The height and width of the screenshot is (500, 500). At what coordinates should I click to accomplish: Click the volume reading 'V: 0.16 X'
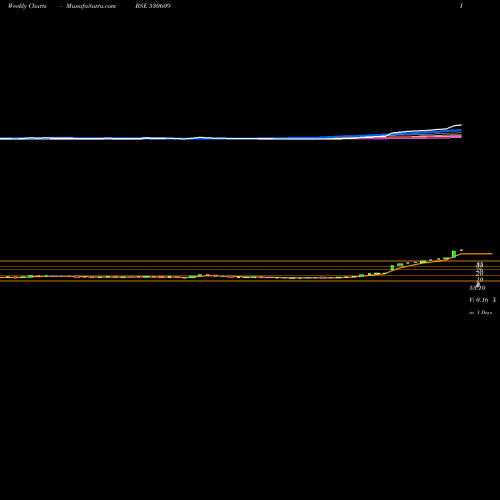click(483, 300)
